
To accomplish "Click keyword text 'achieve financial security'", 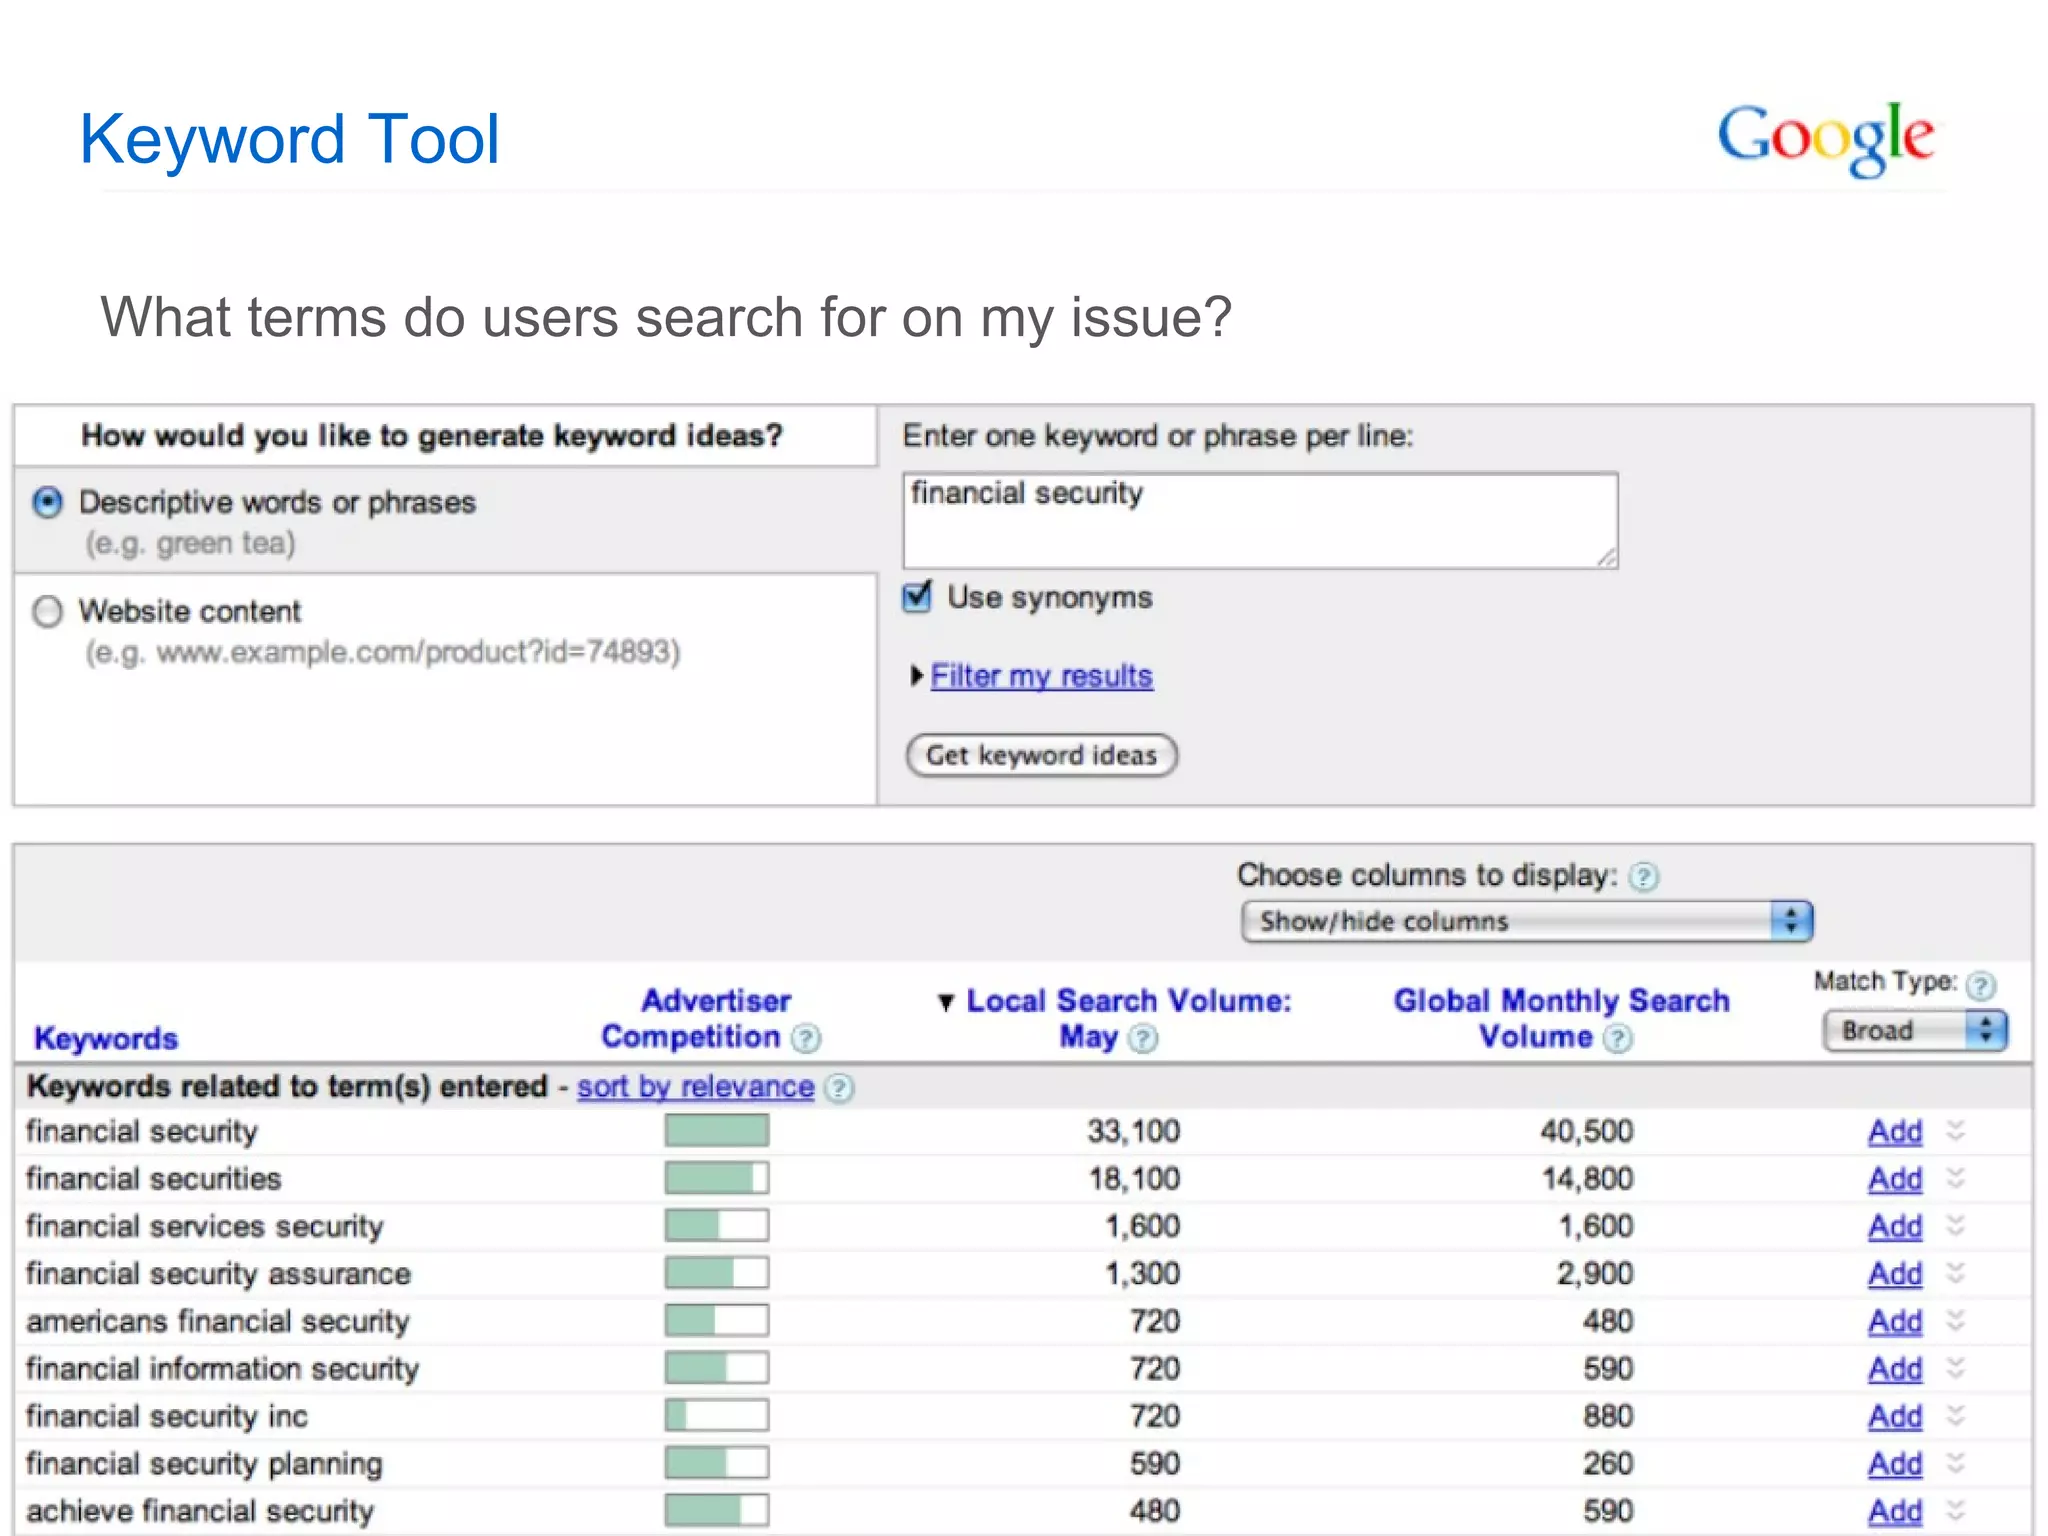I will (x=200, y=1511).
